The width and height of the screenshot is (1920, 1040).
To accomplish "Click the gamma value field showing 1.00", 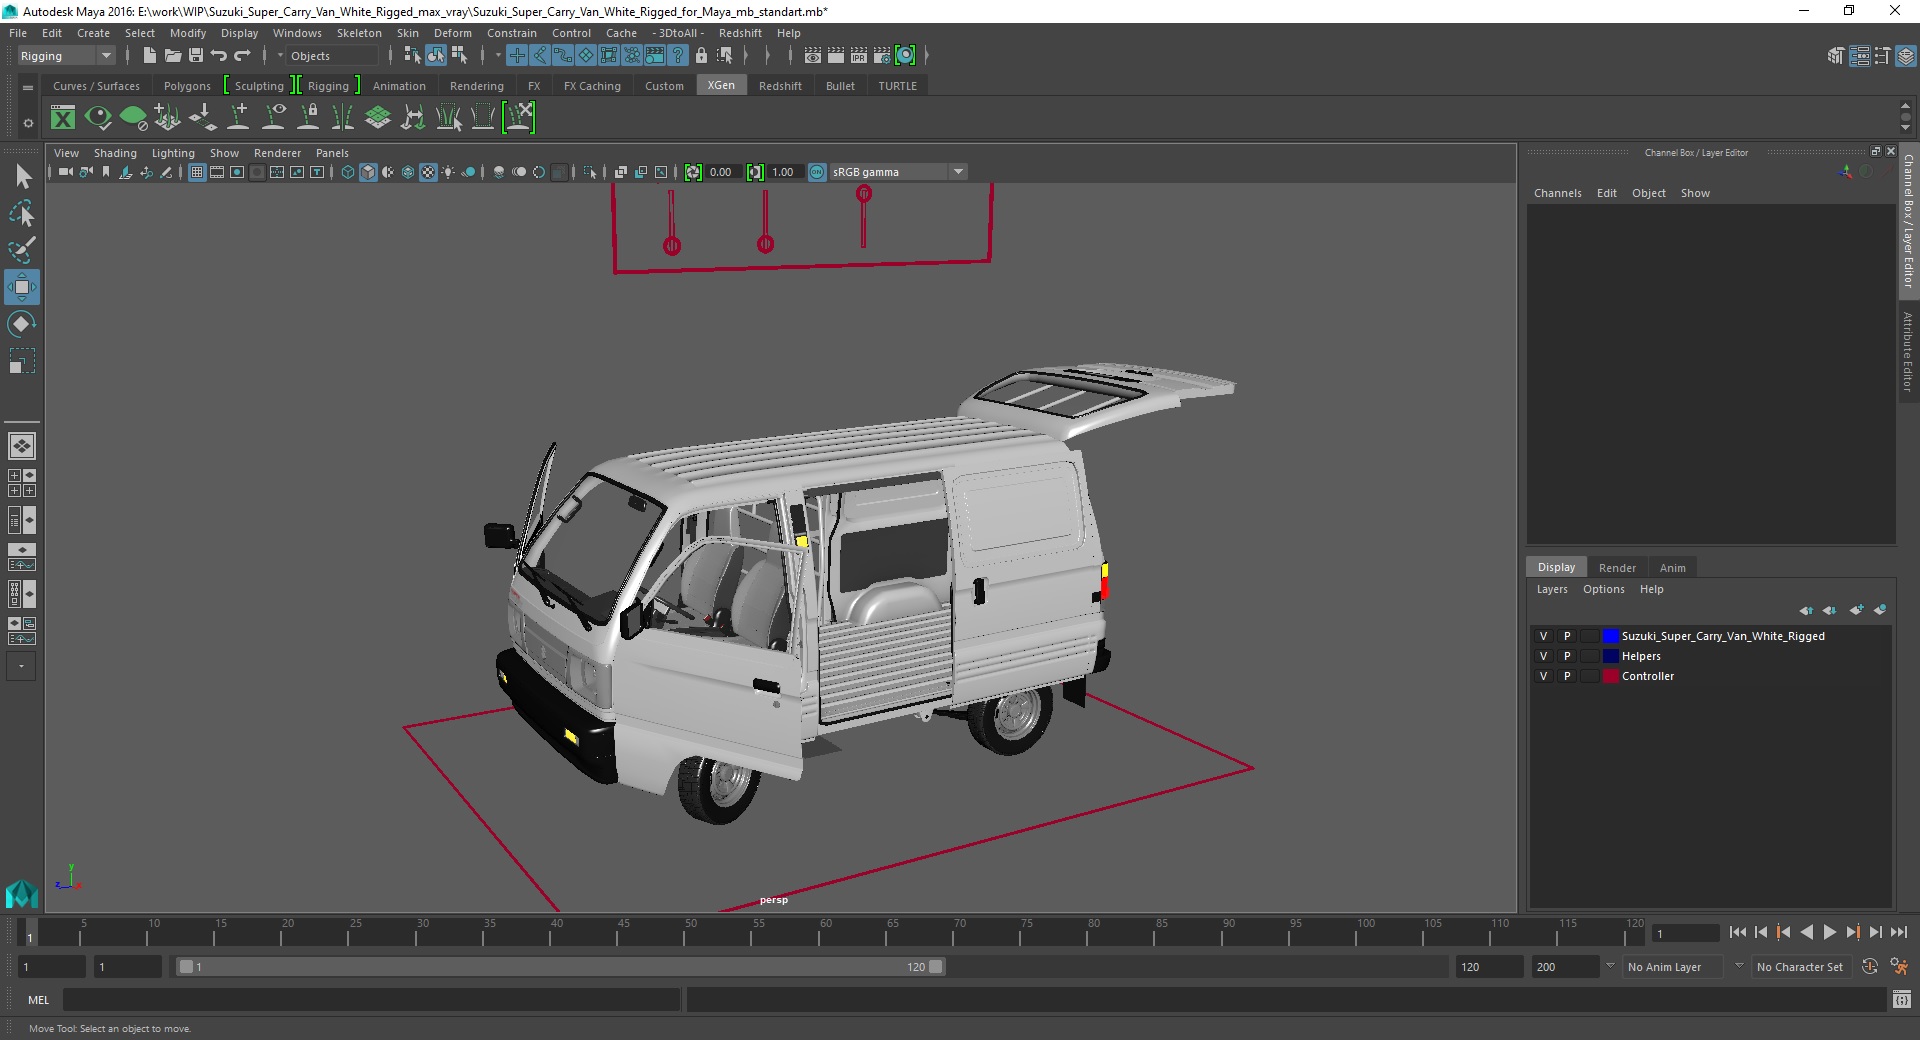I will 783,172.
